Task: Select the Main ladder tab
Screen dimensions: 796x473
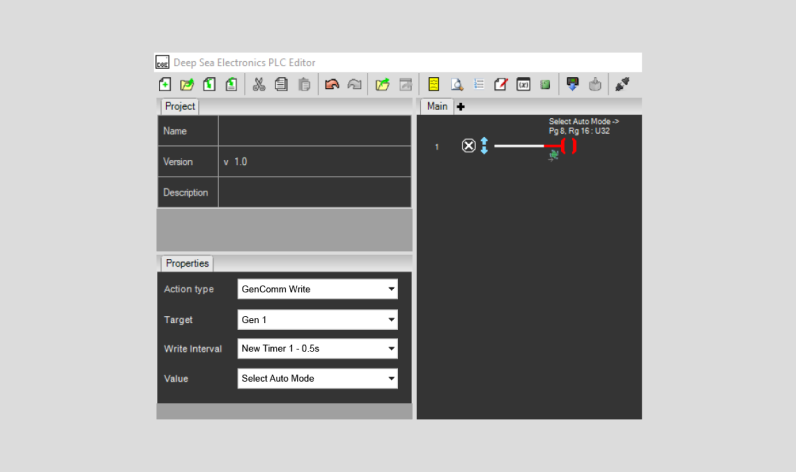Action: [x=437, y=107]
